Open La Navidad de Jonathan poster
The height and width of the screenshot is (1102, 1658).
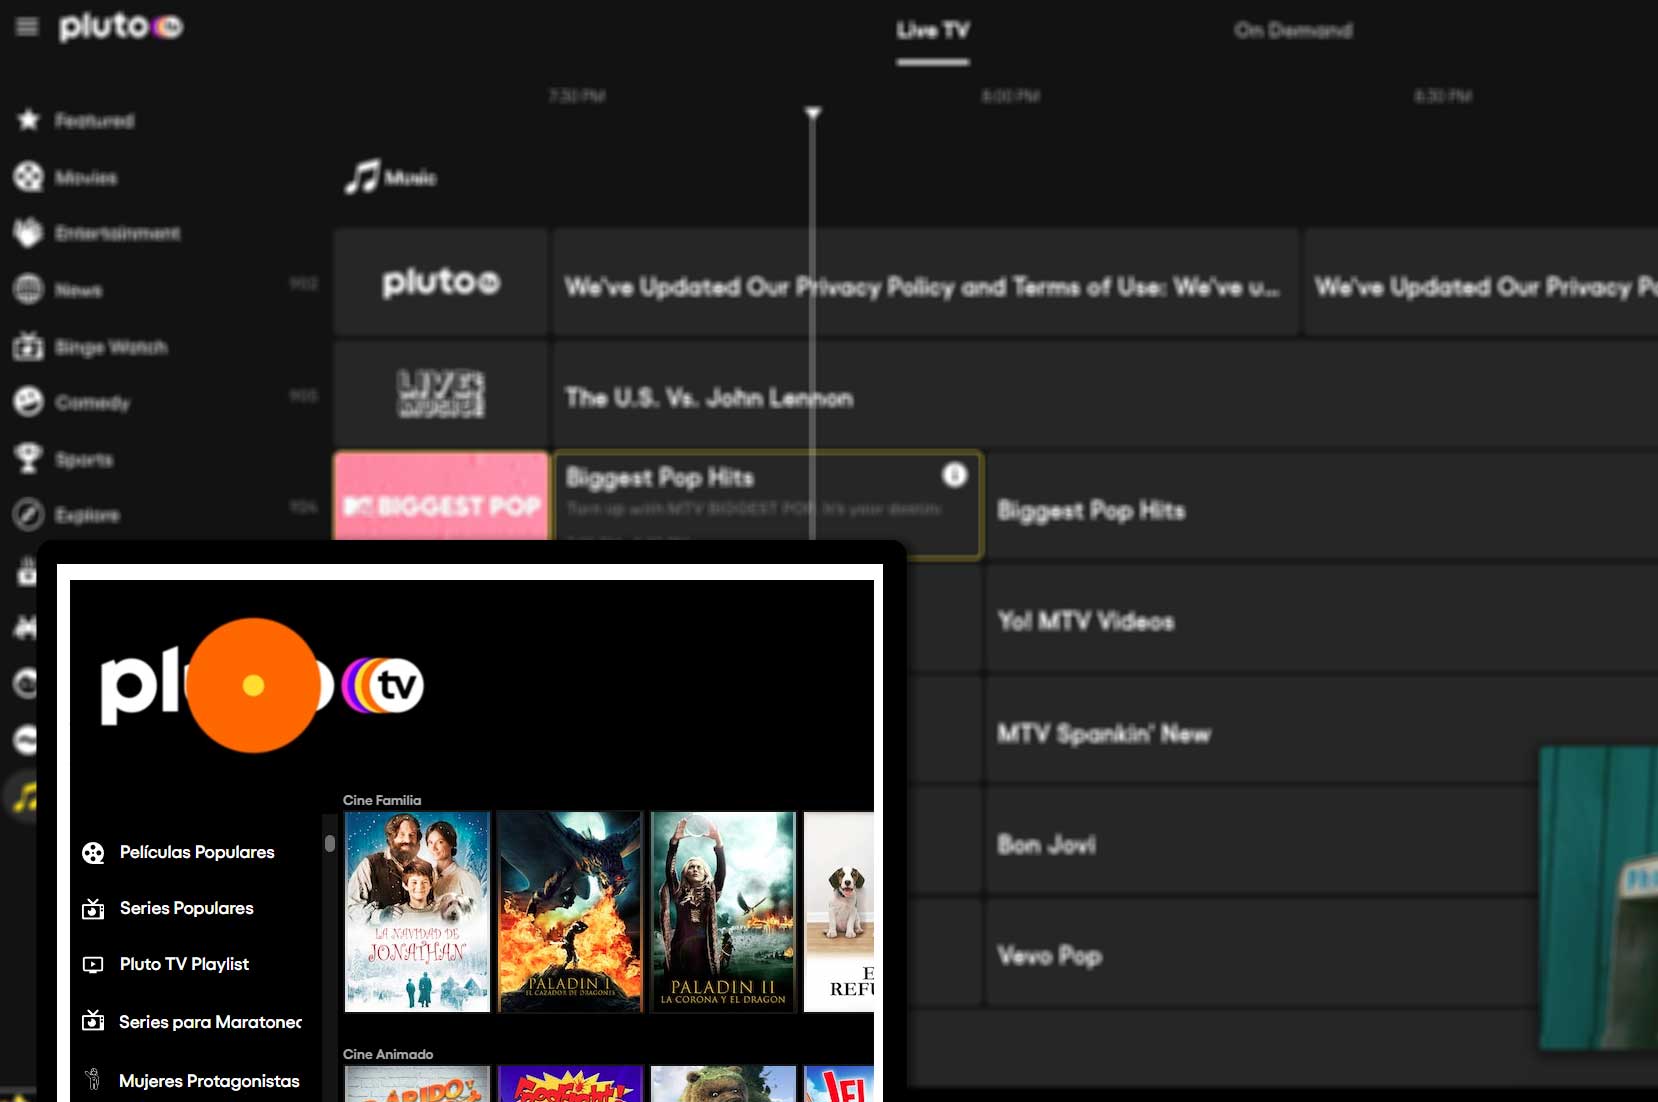[417, 912]
